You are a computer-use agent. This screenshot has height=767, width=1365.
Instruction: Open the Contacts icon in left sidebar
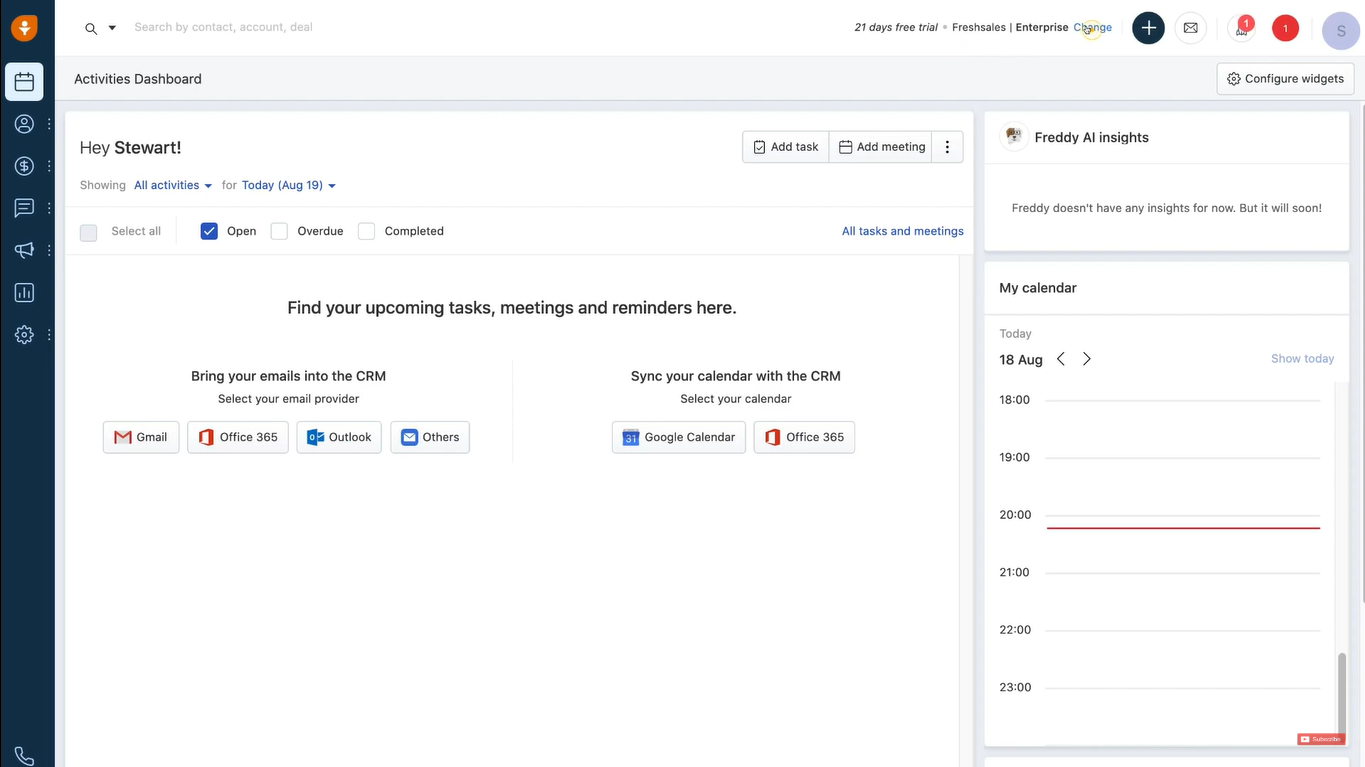[x=24, y=124]
